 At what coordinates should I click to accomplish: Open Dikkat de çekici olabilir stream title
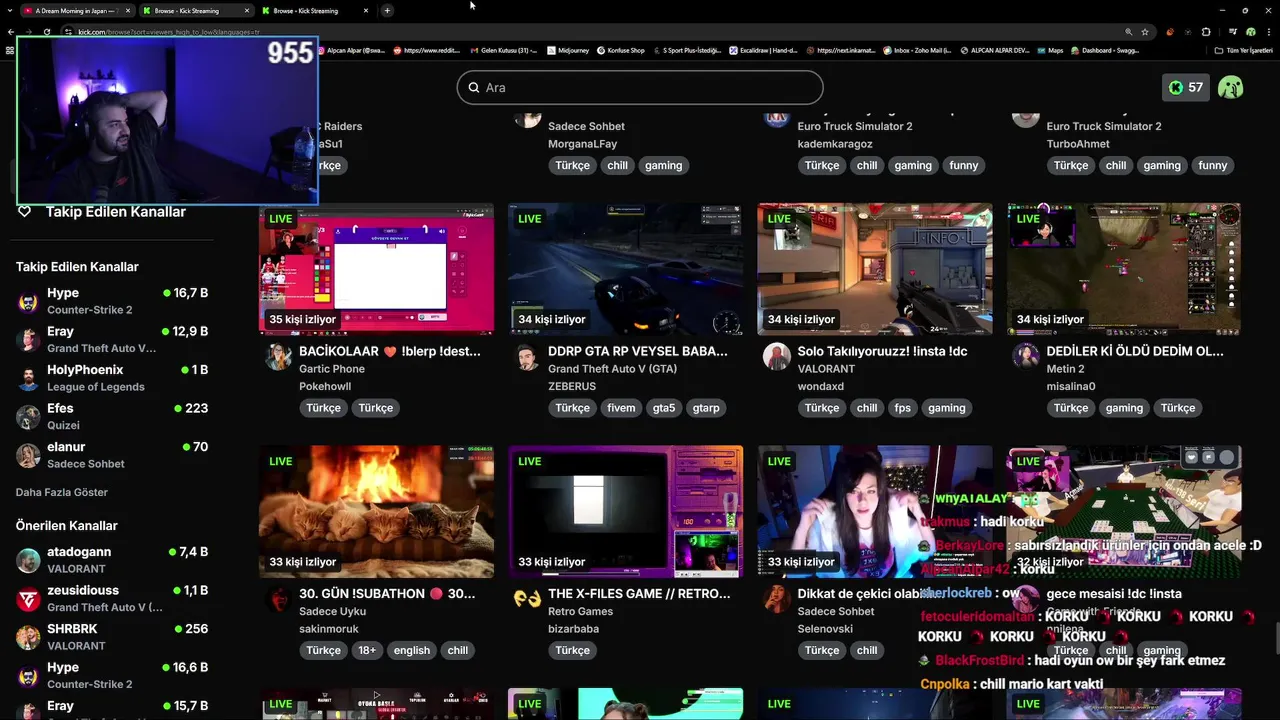coord(866,593)
